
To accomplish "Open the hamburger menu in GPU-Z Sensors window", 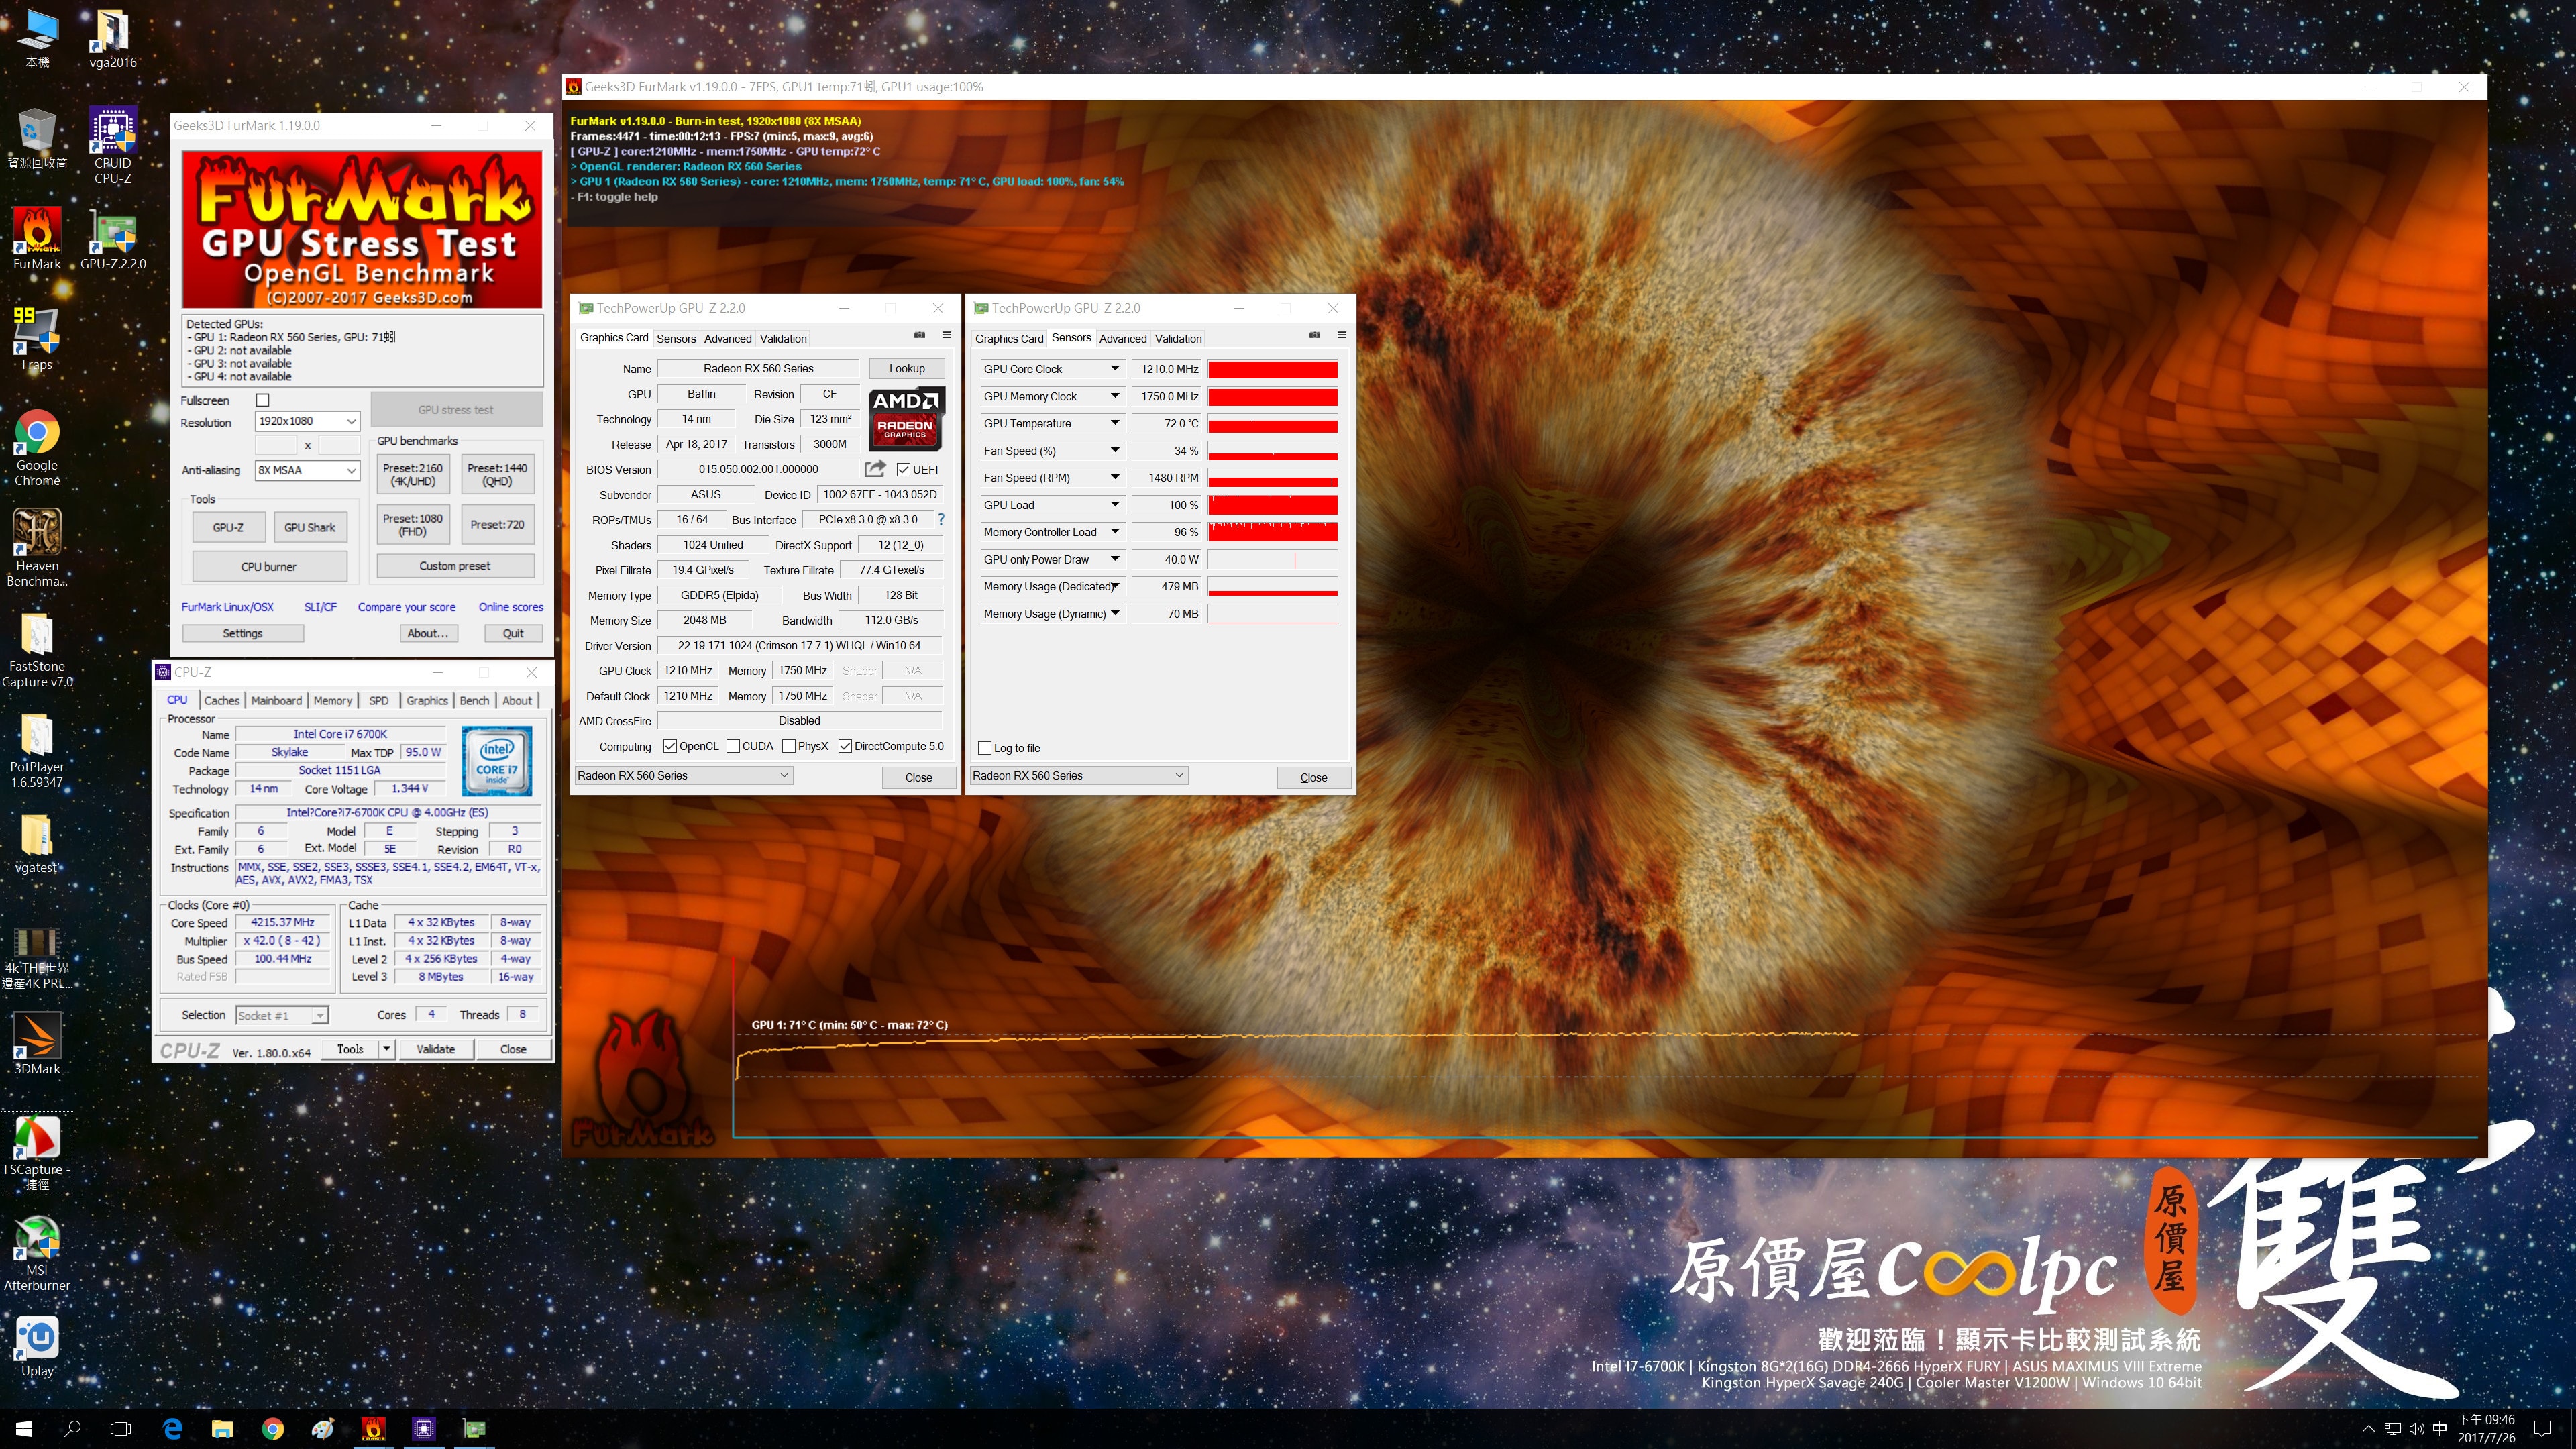I will (1341, 335).
